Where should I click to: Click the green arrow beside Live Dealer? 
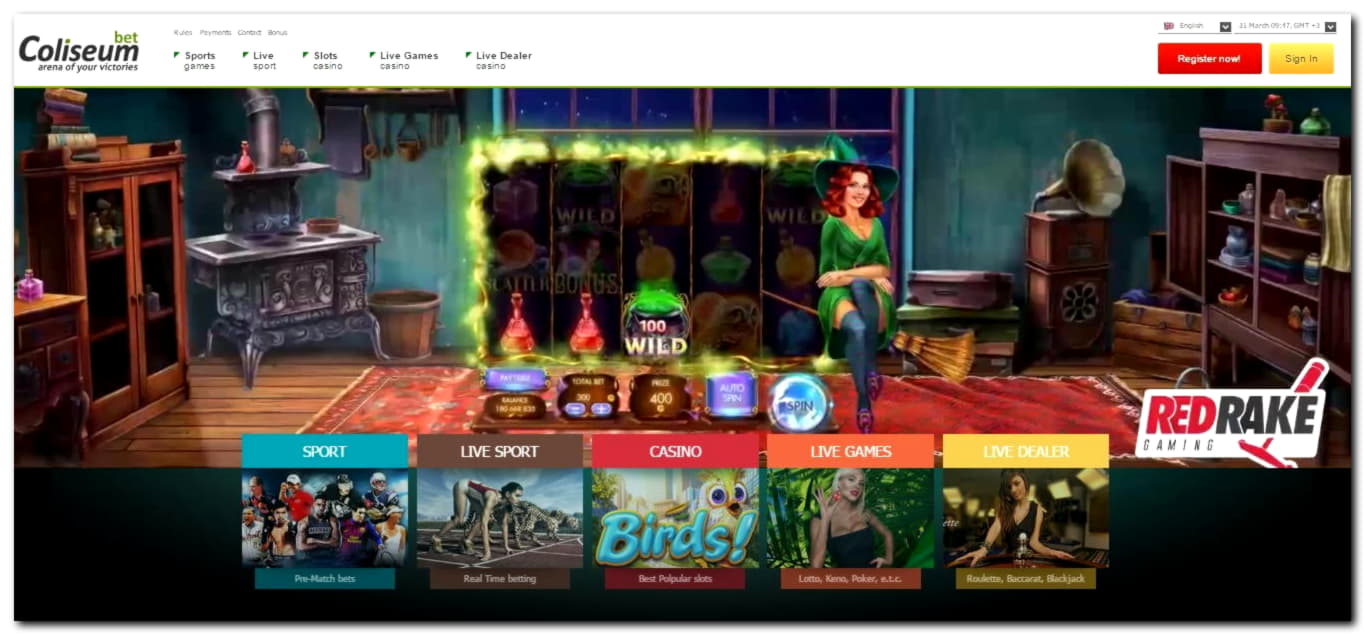tap(468, 55)
